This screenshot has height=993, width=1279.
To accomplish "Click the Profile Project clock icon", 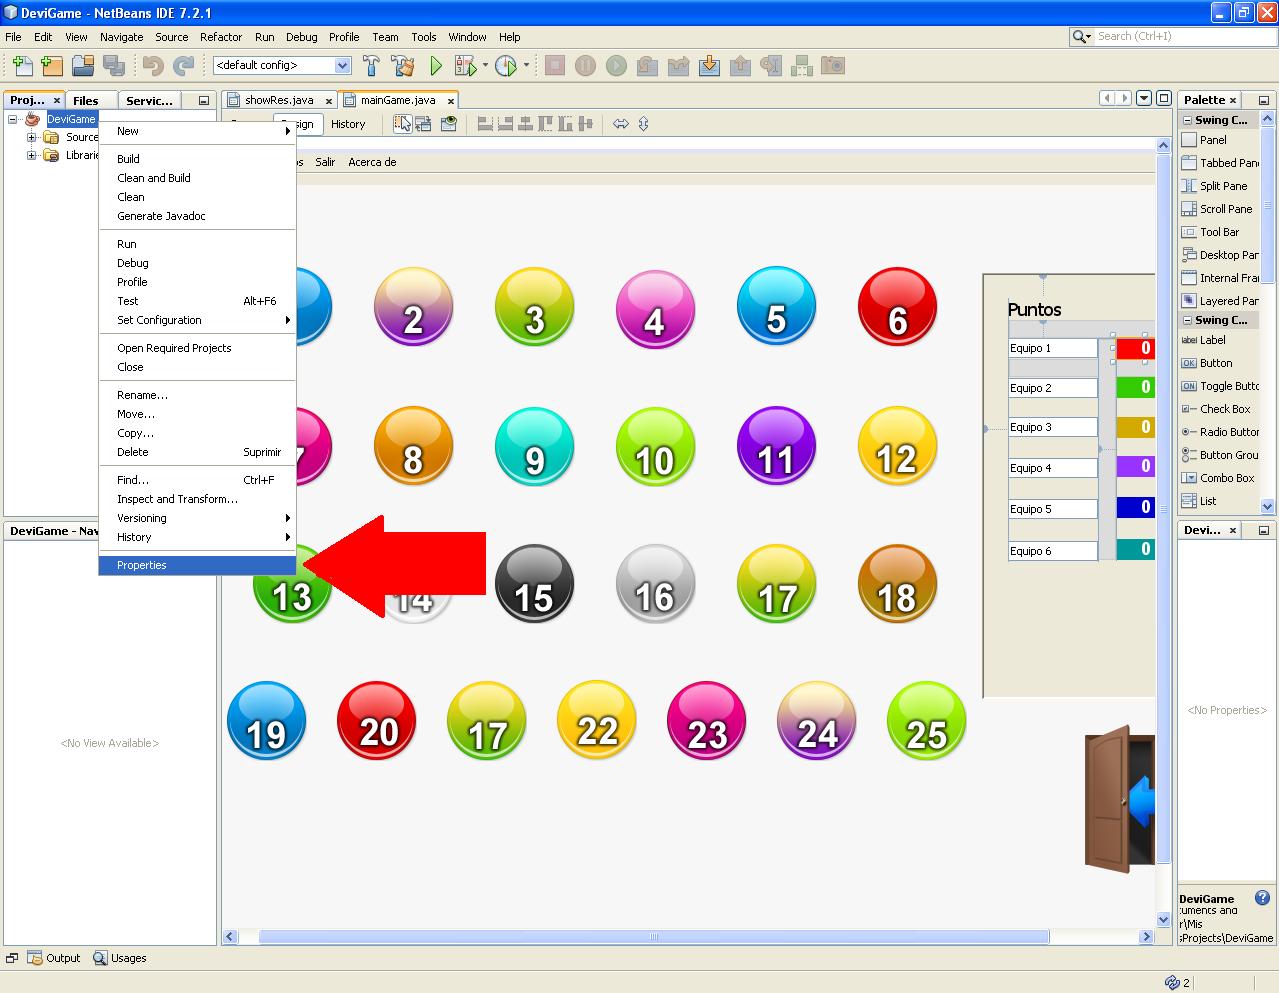I will tap(506, 66).
